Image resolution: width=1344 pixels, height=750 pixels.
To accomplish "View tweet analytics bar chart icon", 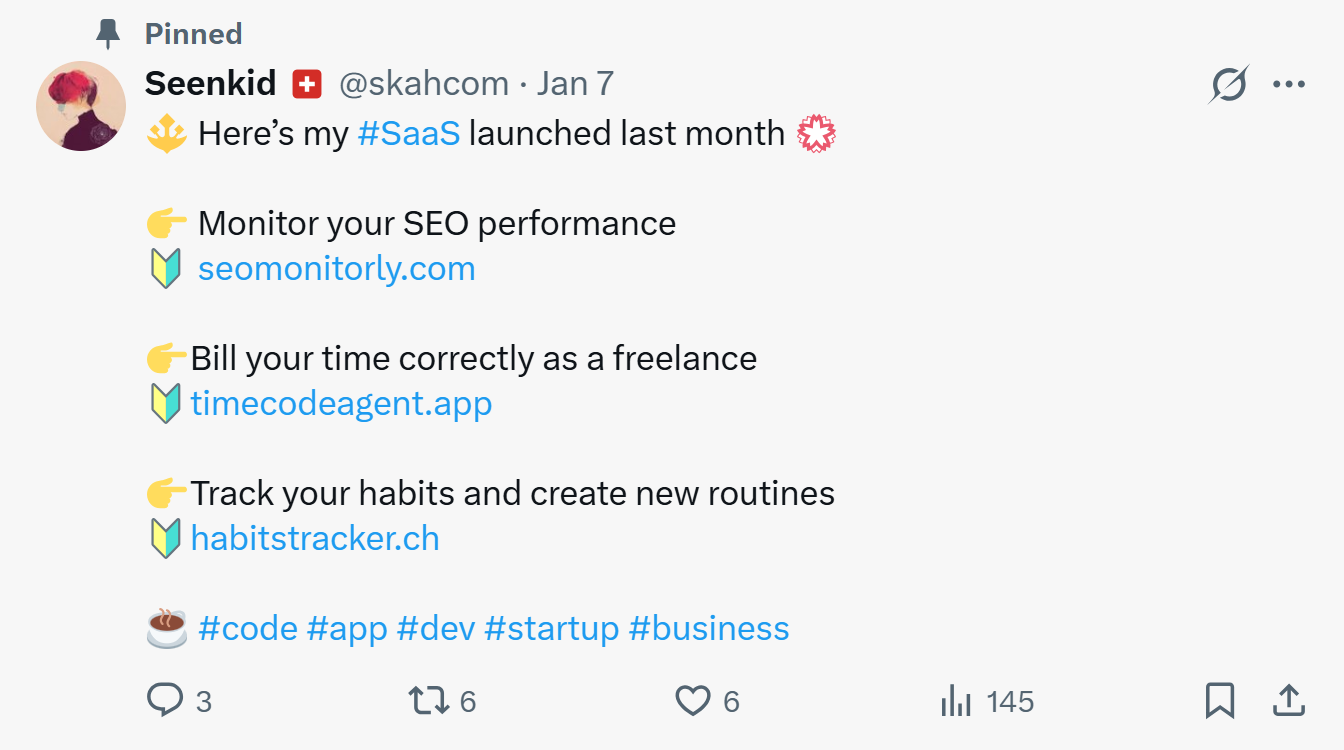I will coord(956,701).
